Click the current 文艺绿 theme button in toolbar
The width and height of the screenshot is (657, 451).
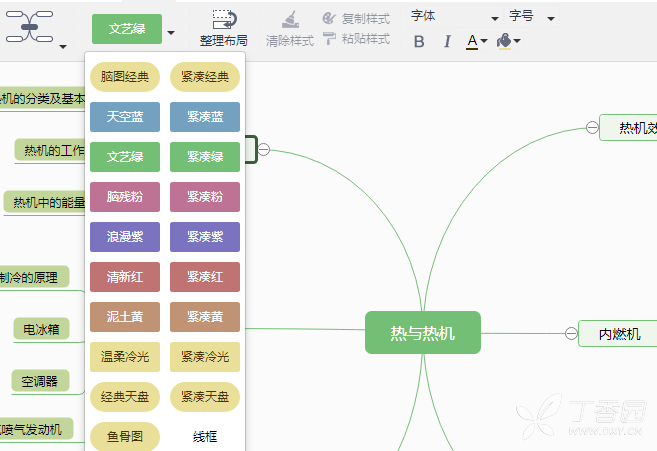point(127,29)
